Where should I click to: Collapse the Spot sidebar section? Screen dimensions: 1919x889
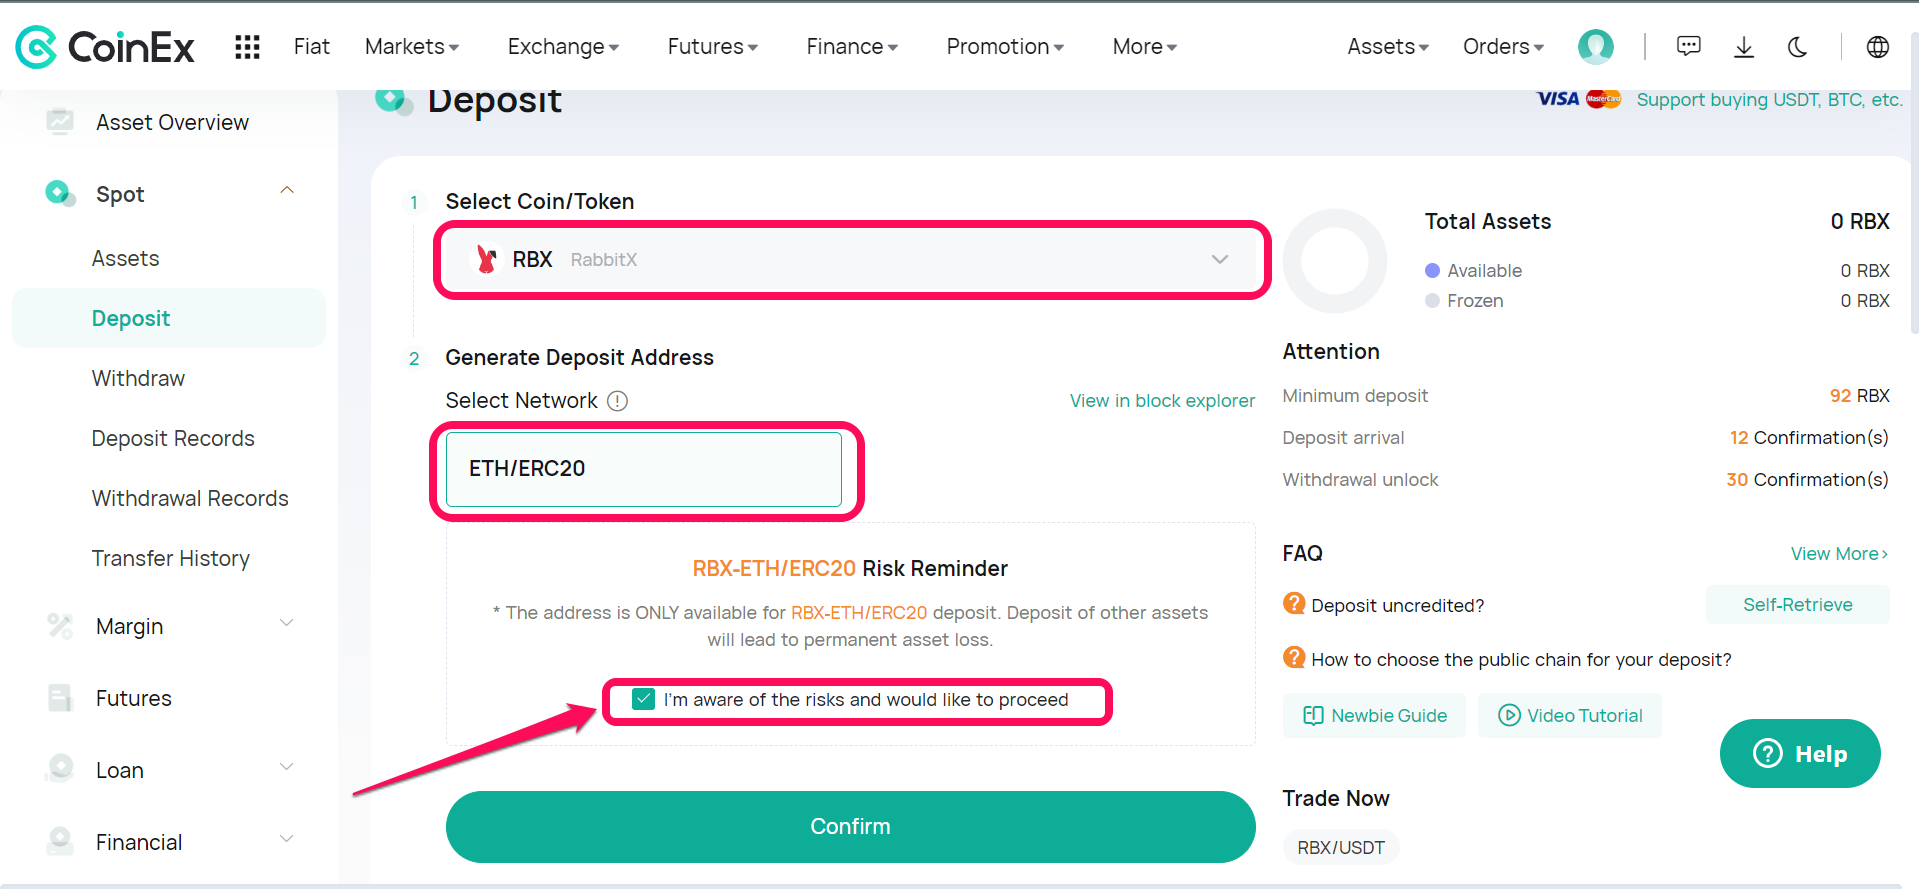[x=287, y=191]
